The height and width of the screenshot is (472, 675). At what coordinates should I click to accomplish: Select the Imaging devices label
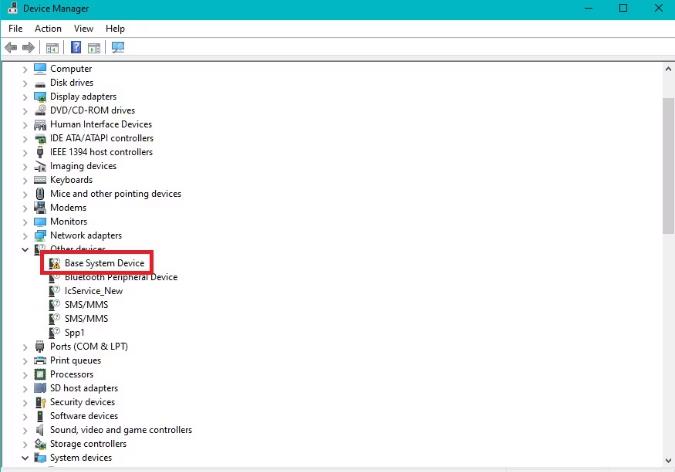pos(83,166)
